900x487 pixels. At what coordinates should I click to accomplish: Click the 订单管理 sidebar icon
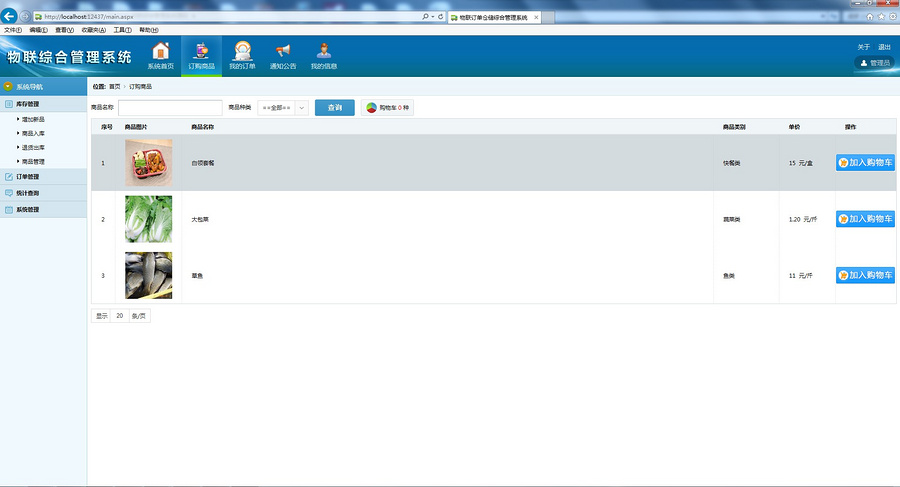click(x=9, y=176)
